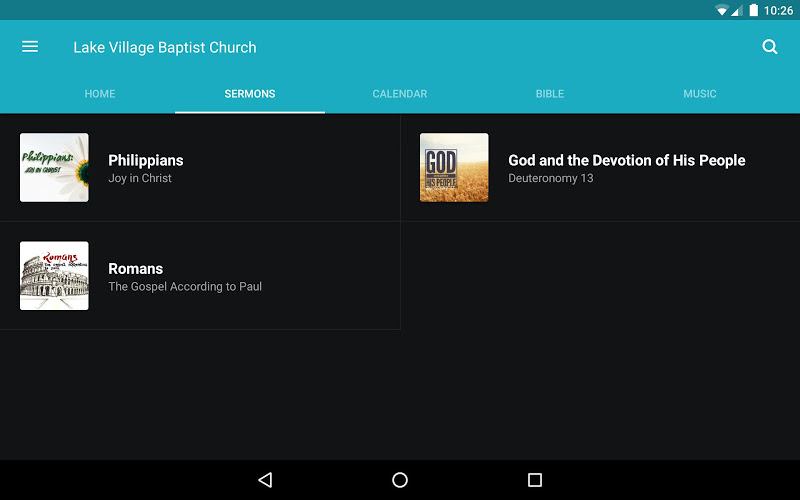The image size is (800, 500).
Task: Open the hamburger navigation menu
Action: 30,47
